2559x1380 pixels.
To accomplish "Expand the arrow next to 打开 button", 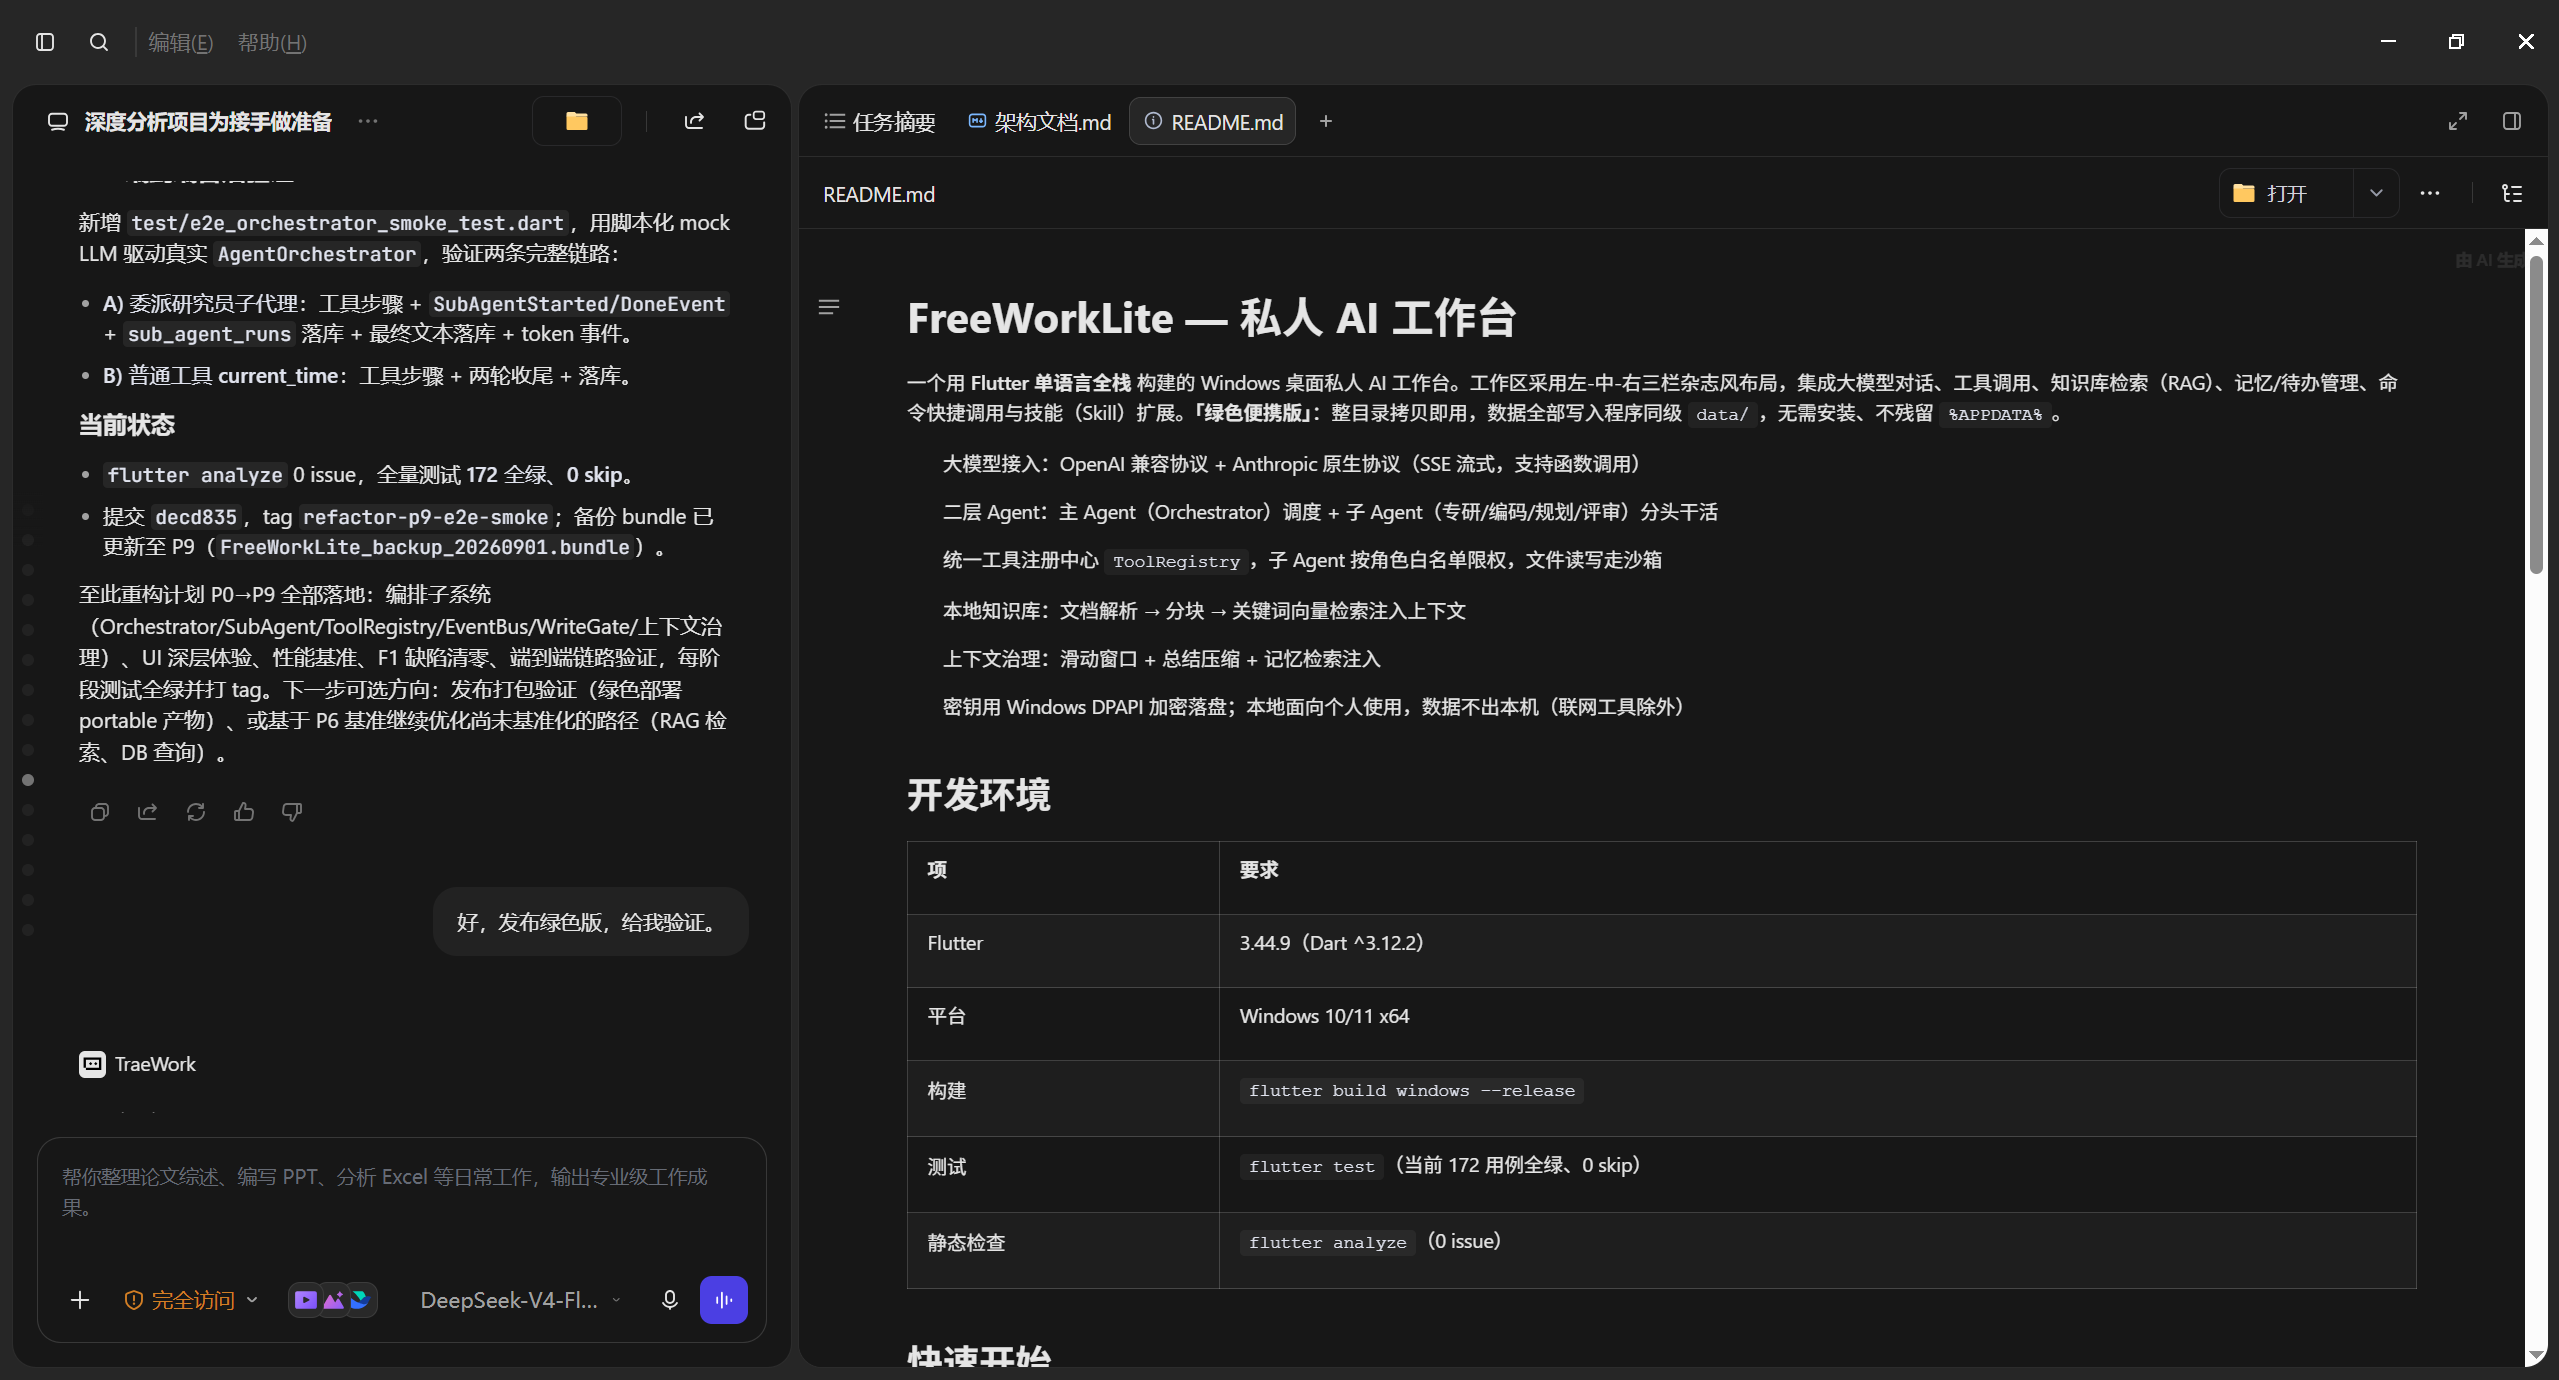I will click(2376, 193).
